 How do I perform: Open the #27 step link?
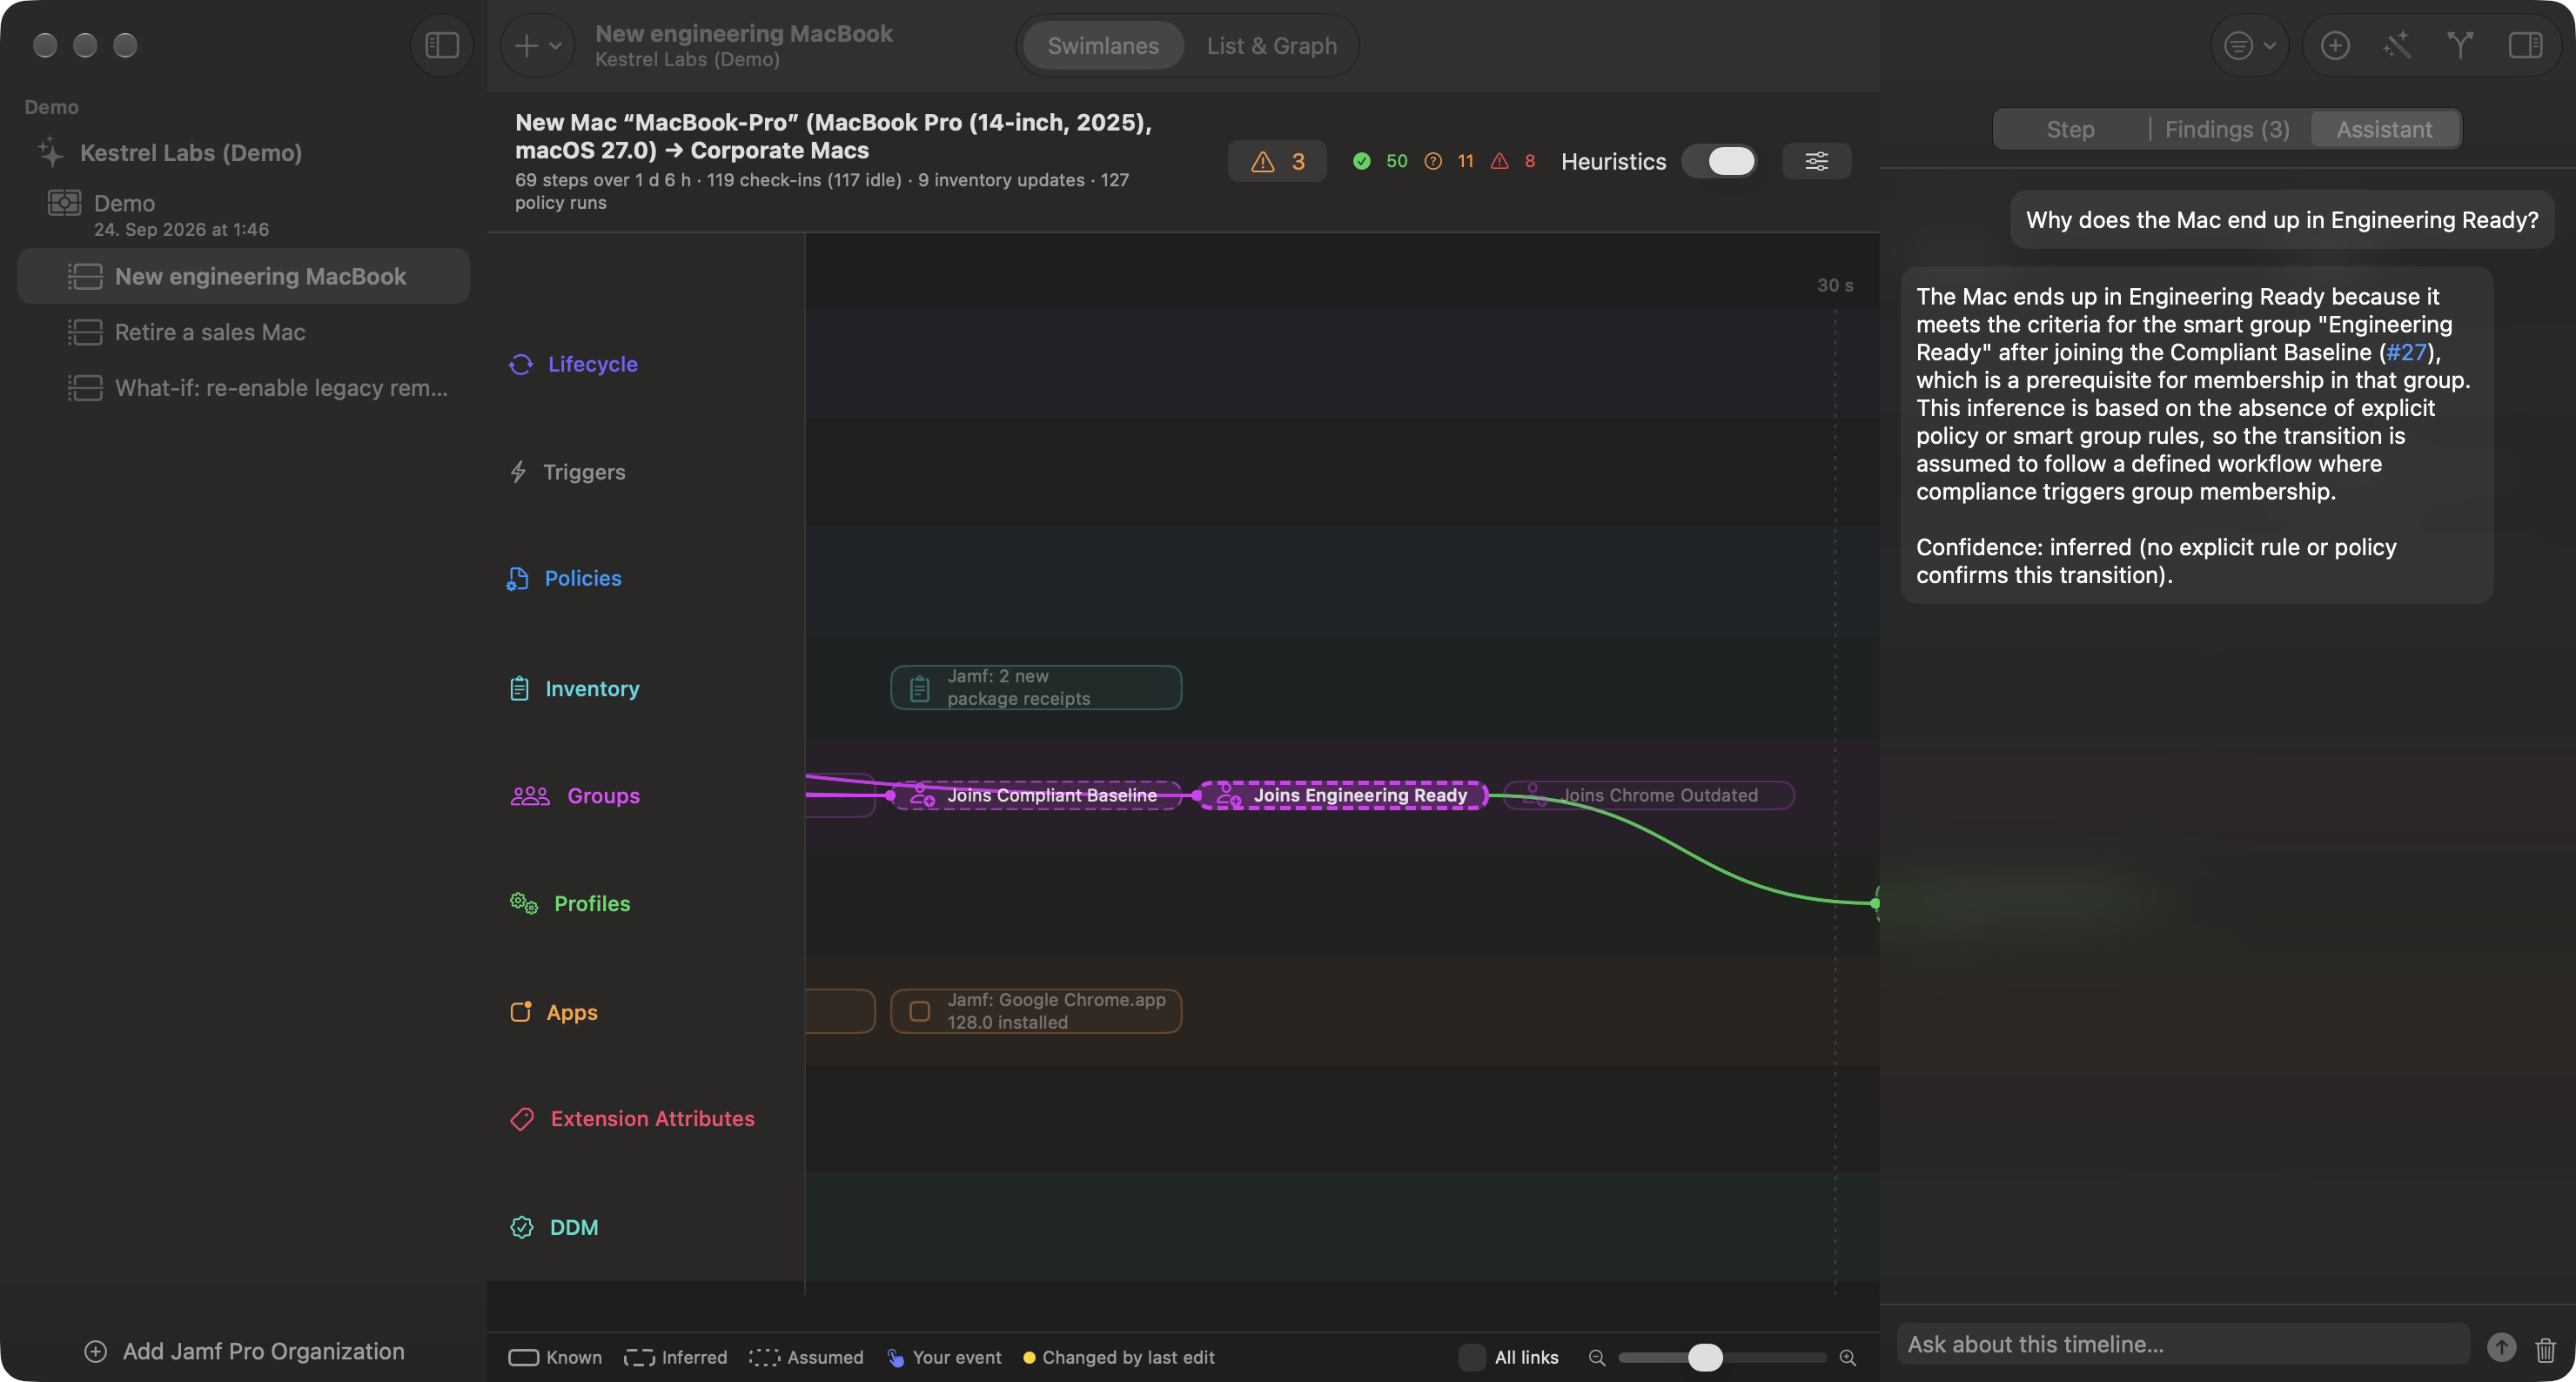pos(2406,352)
